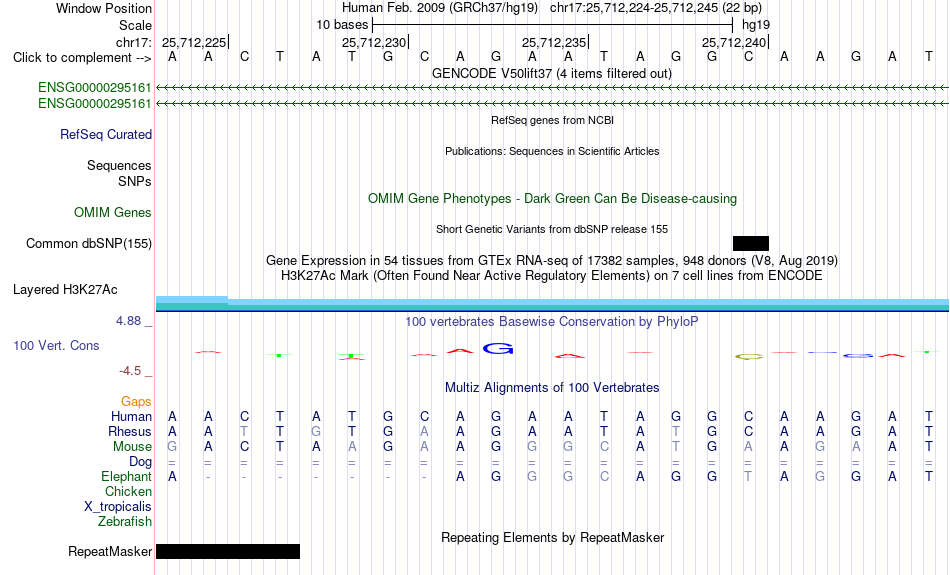Click the PhyloP upper bound value 4.88
950x575 pixels.
click(x=128, y=321)
